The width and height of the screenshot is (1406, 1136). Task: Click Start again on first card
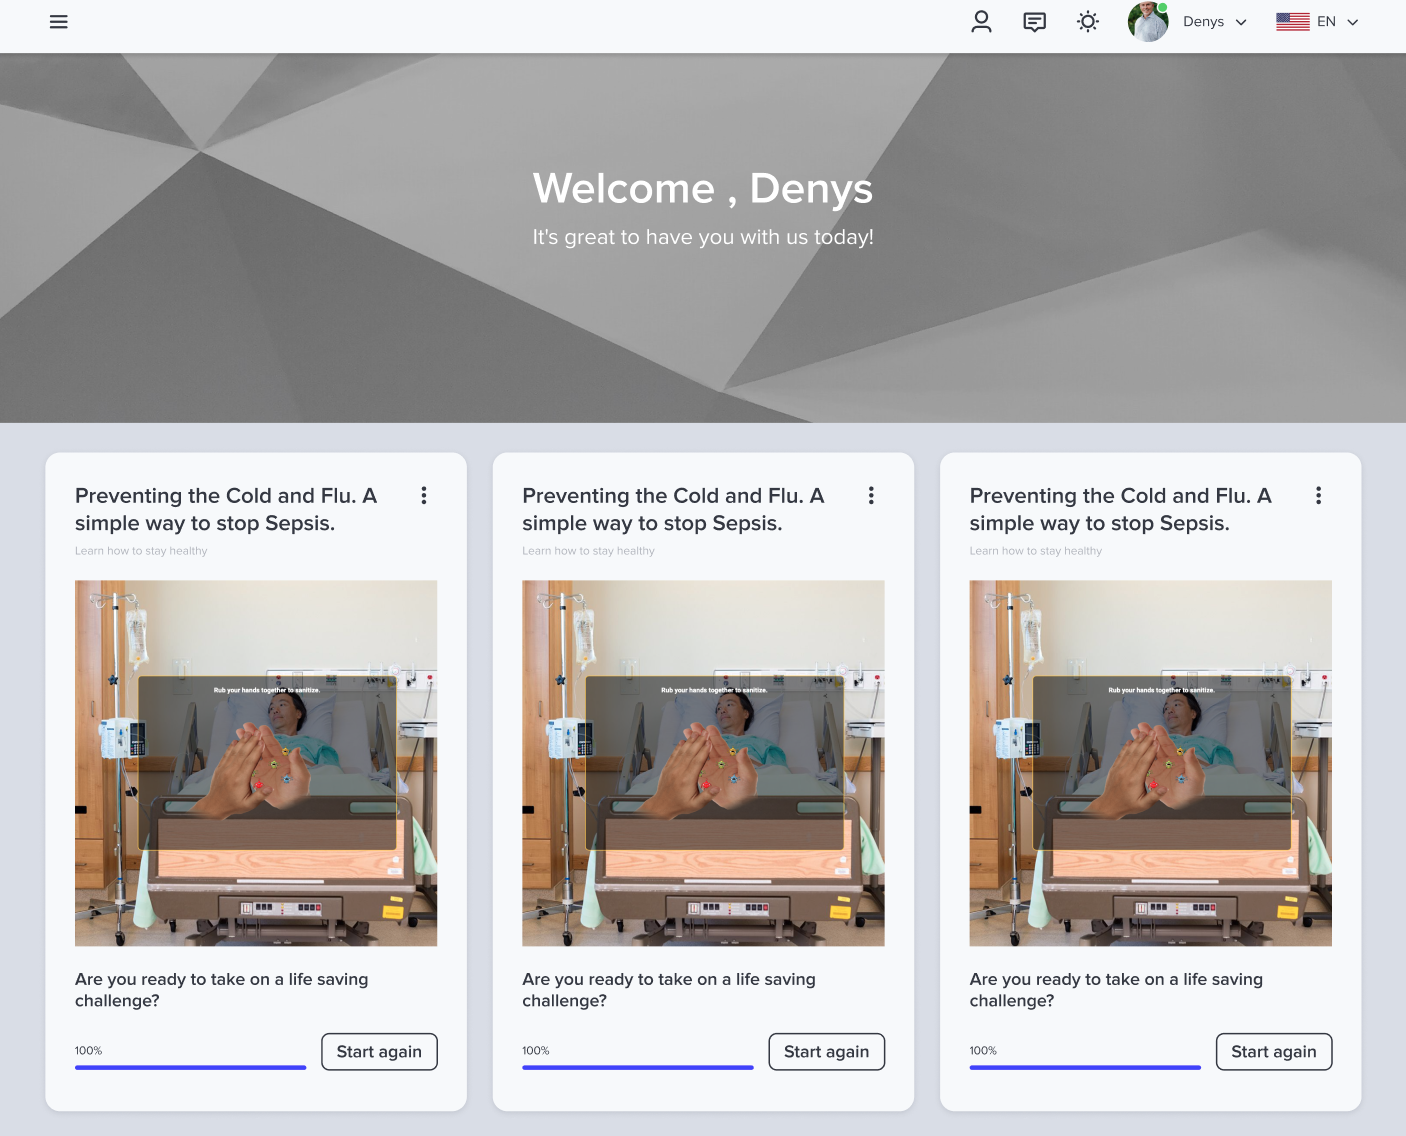379,1052
